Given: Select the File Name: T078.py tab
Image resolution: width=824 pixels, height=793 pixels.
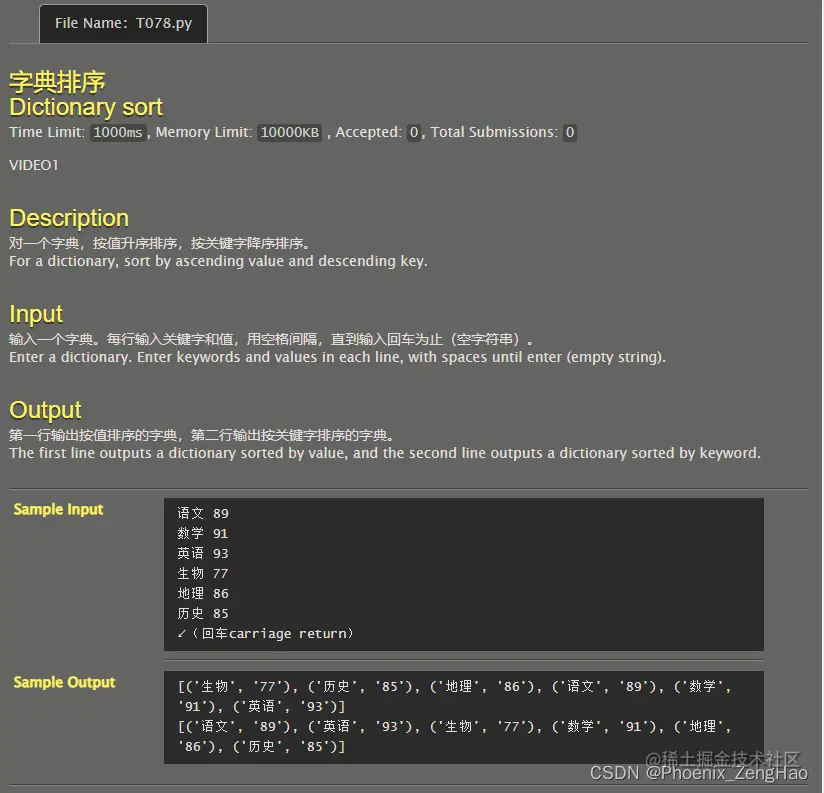Looking at the screenshot, I should 123,24.
